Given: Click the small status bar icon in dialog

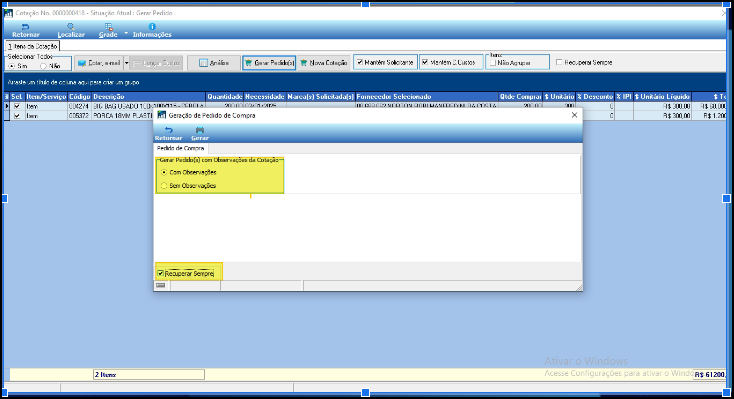Looking at the screenshot, I should (161, 285).
